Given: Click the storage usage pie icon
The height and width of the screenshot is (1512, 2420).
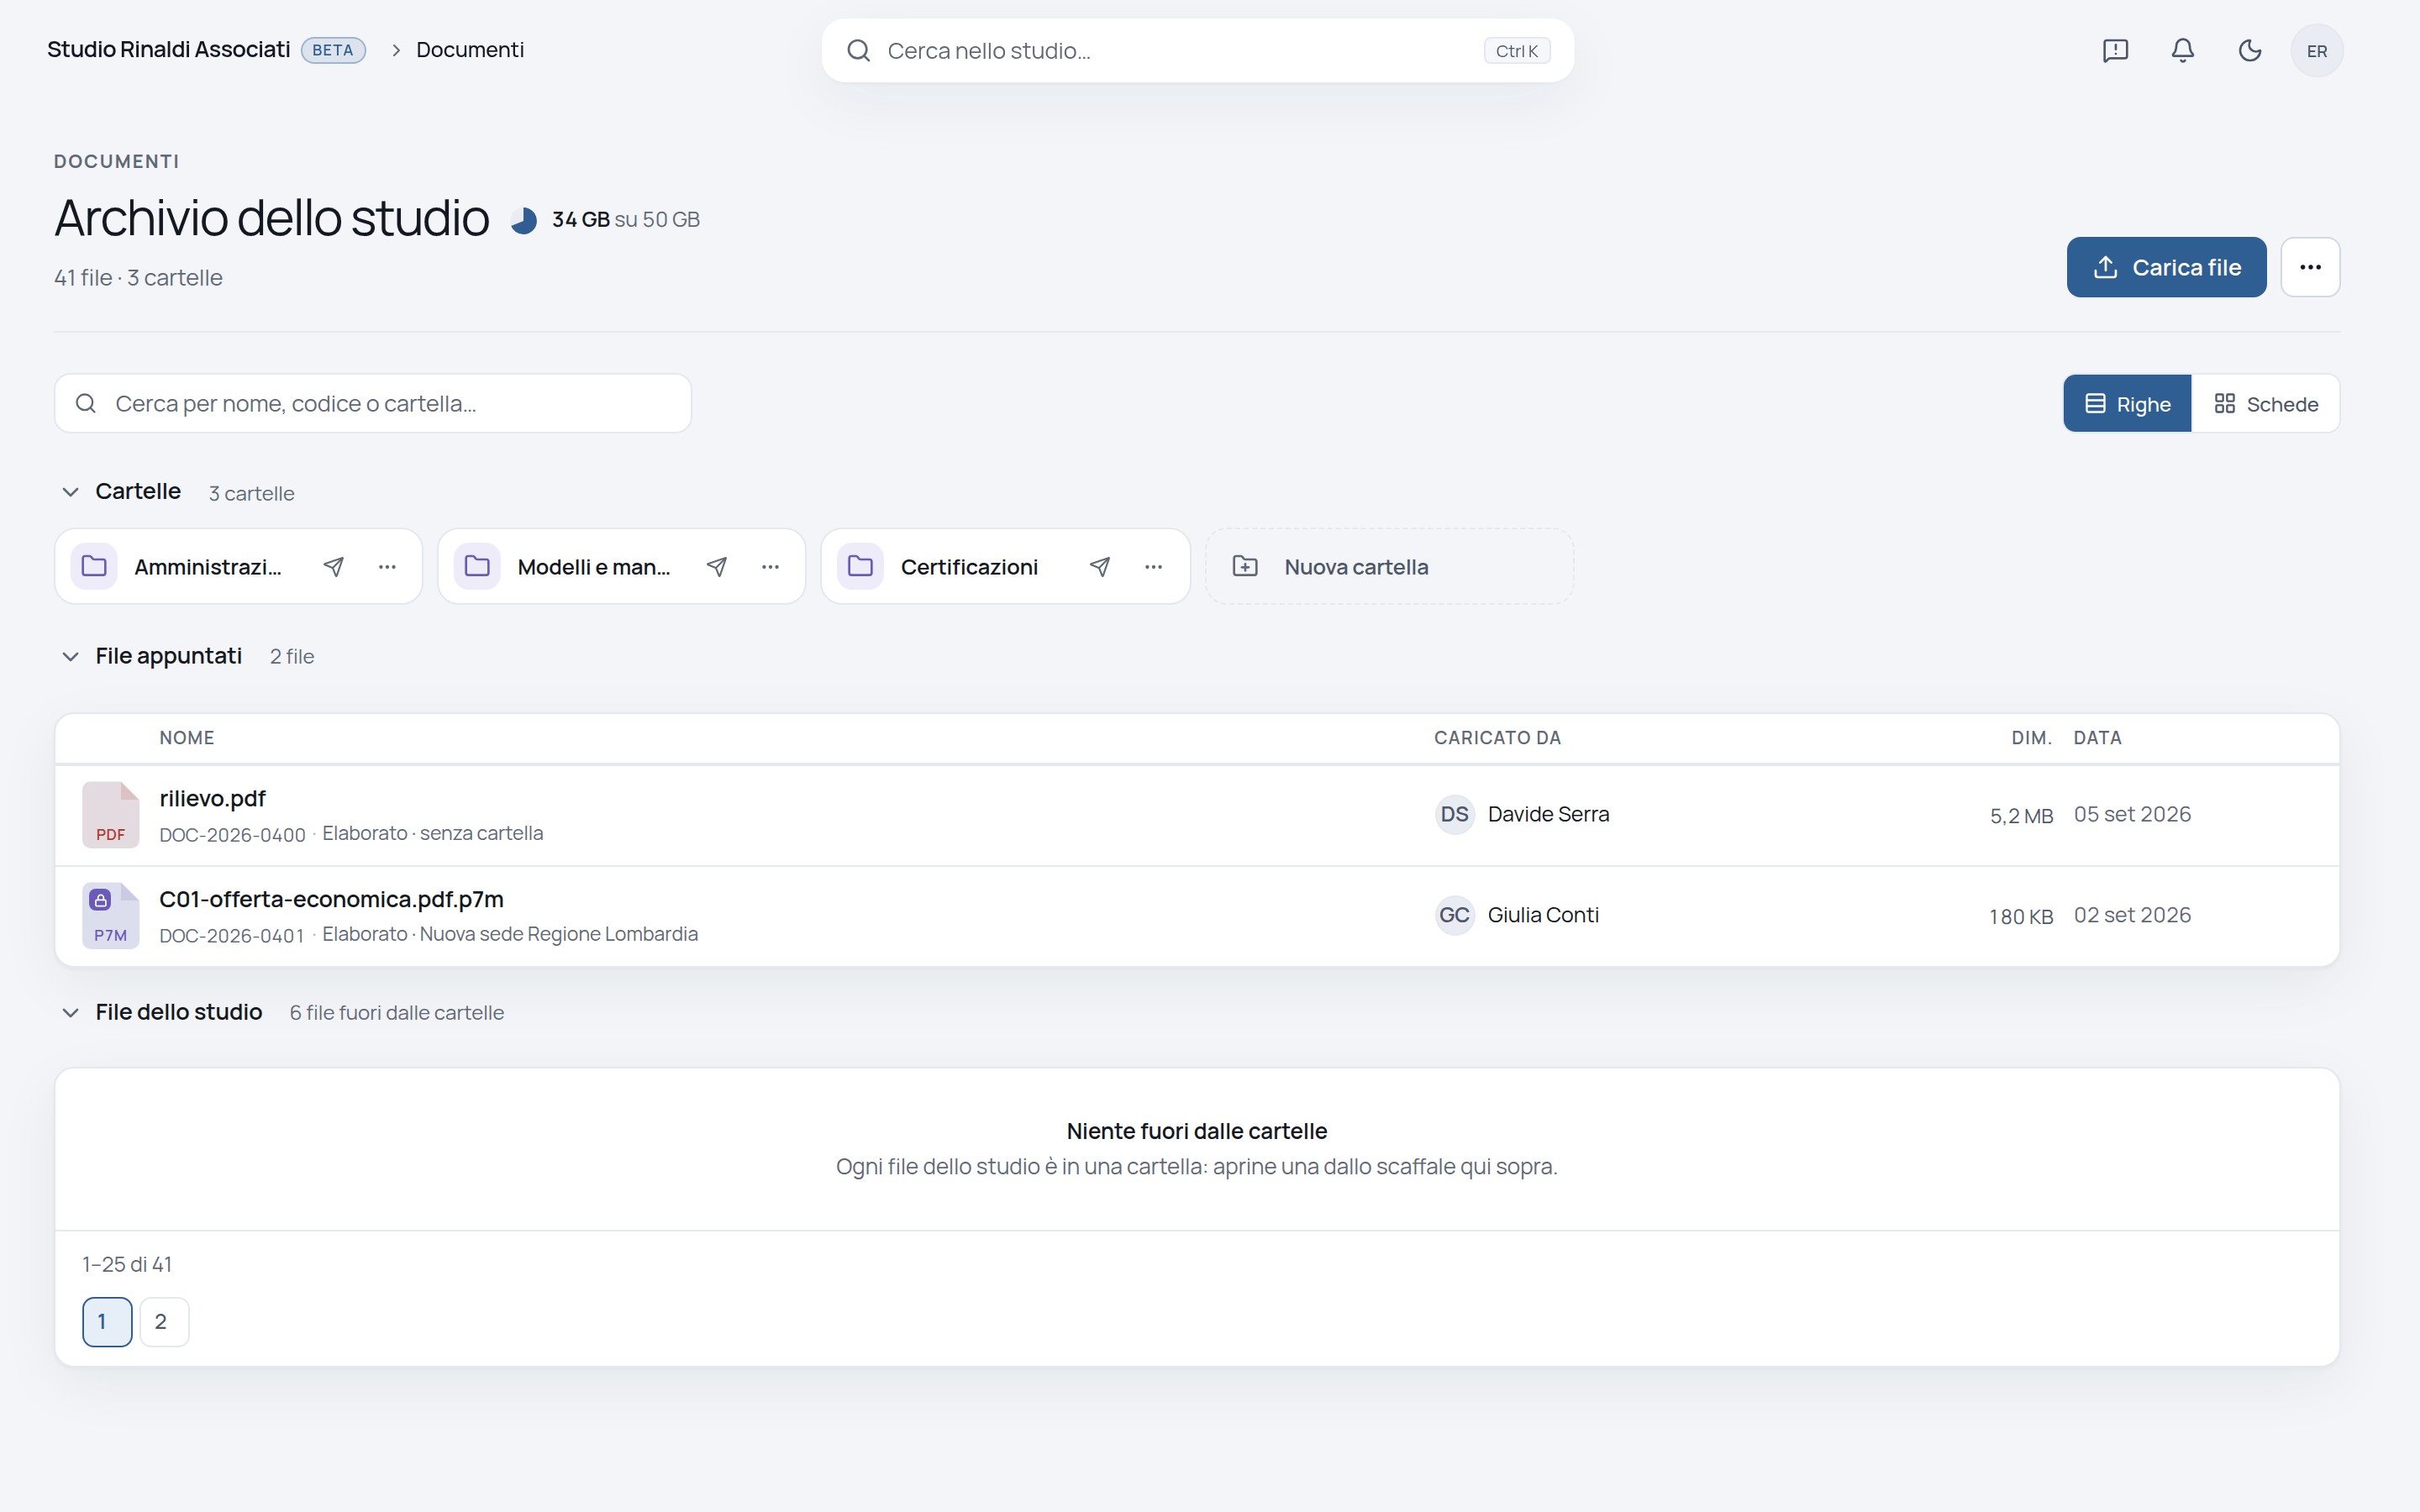Looking at the screenshot, I should [x=523, y=220].
